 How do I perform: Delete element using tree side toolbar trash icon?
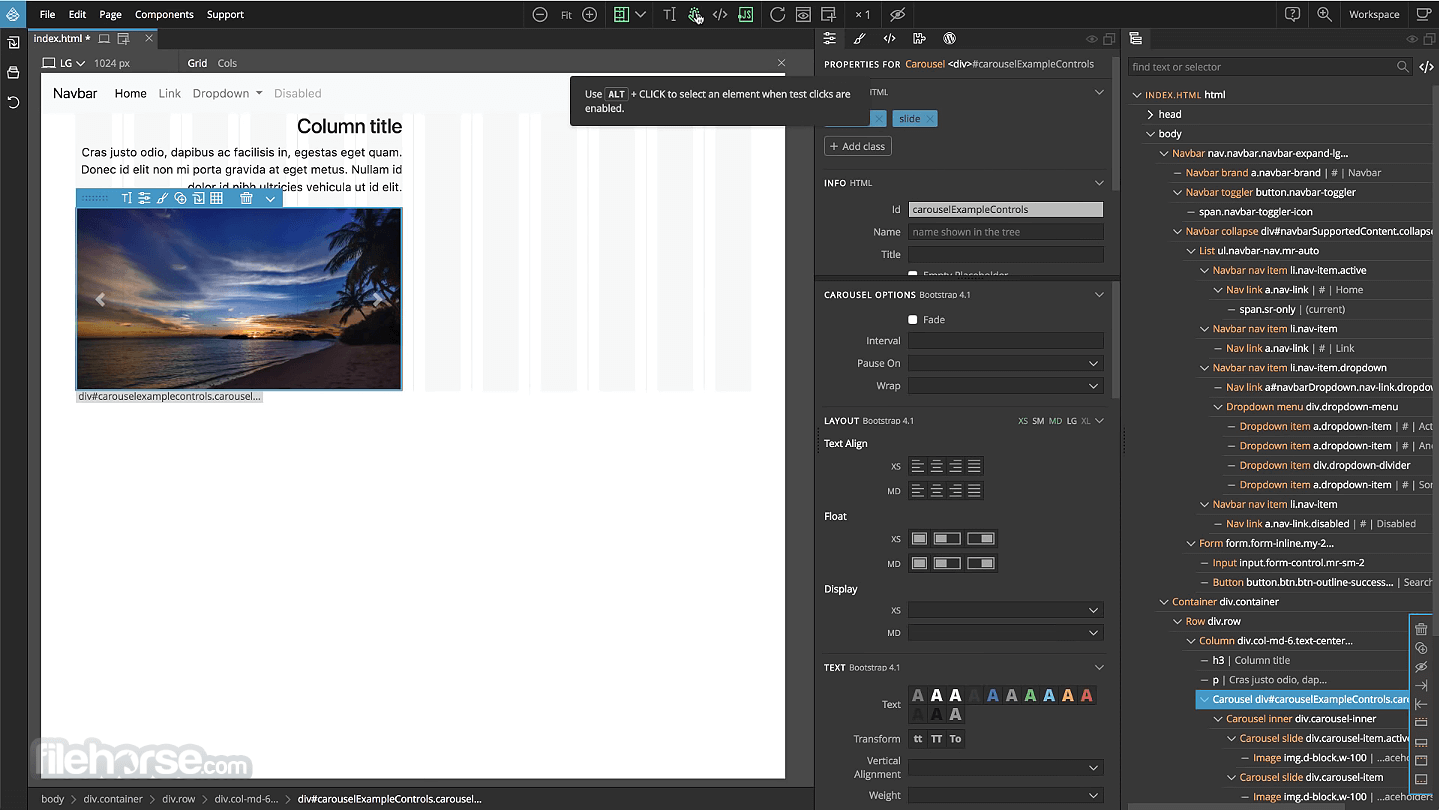(x=1421, y=629)
